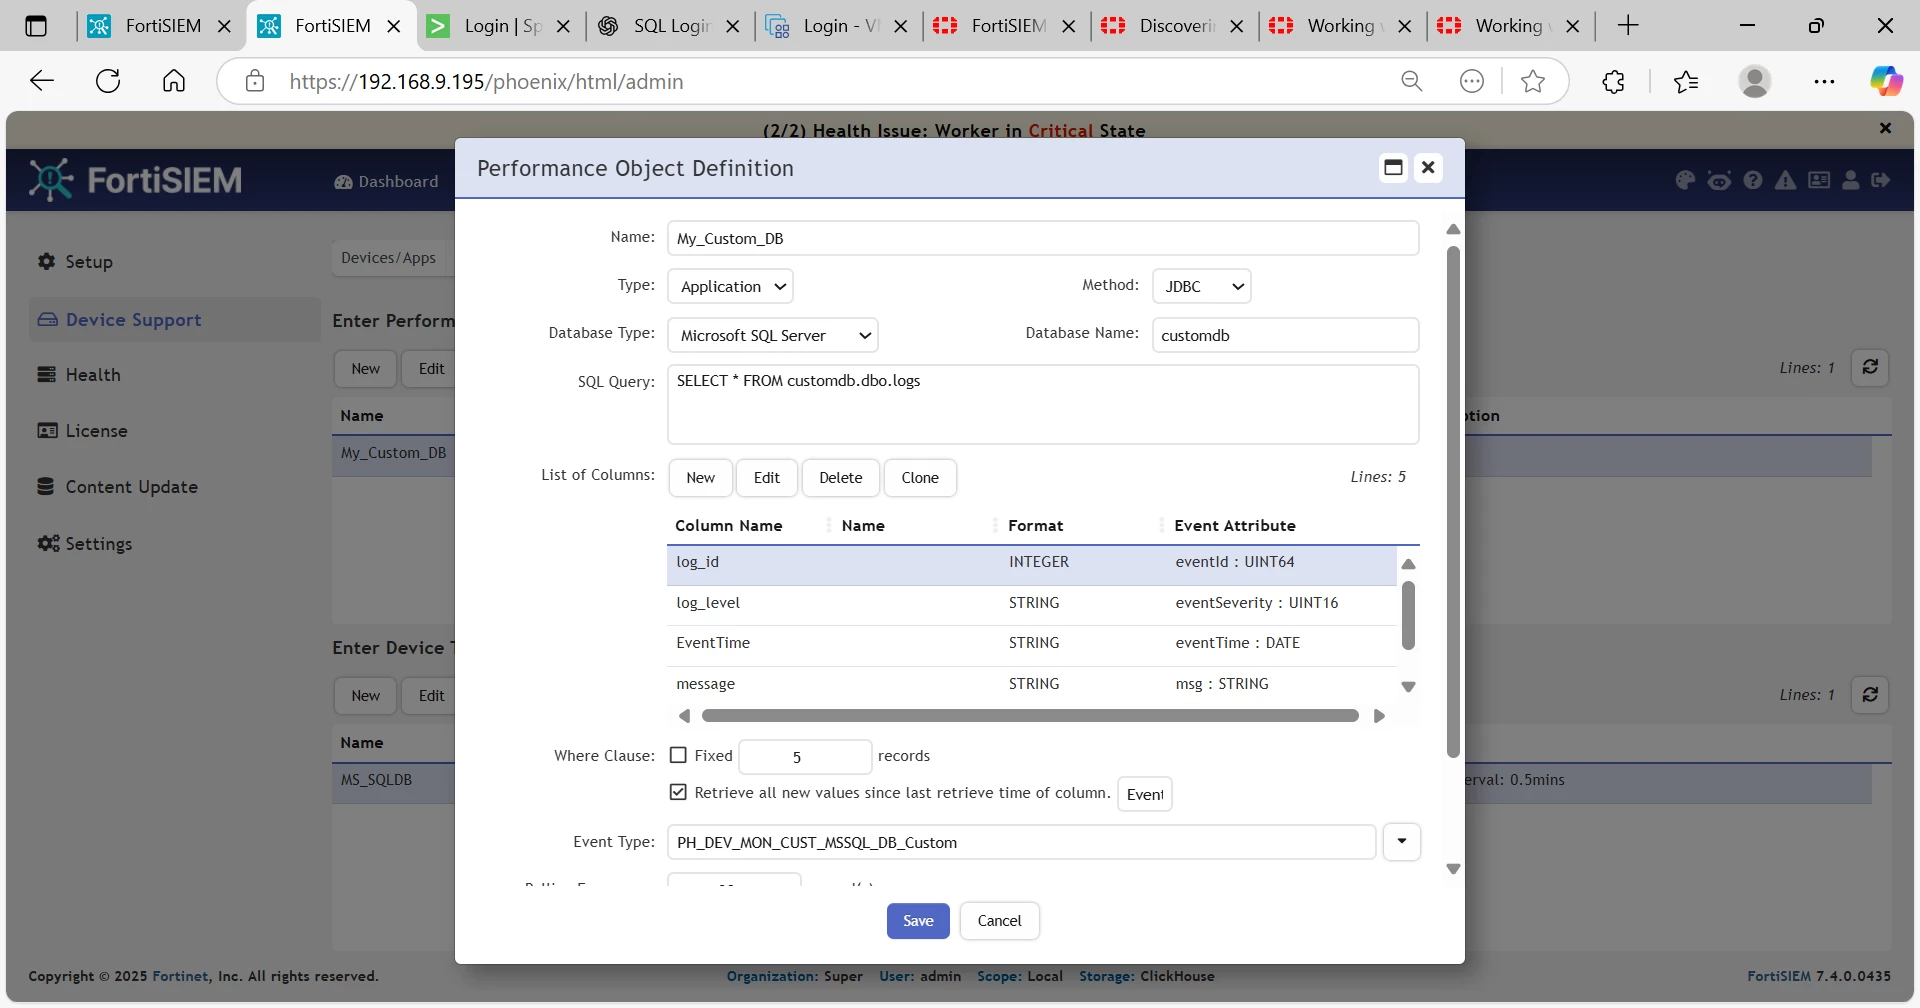The width and height of the screenshot is (1920, 1008).
Task: Click the column list vertical scrollbar thumb
Action: click(x=1408, y=615)
